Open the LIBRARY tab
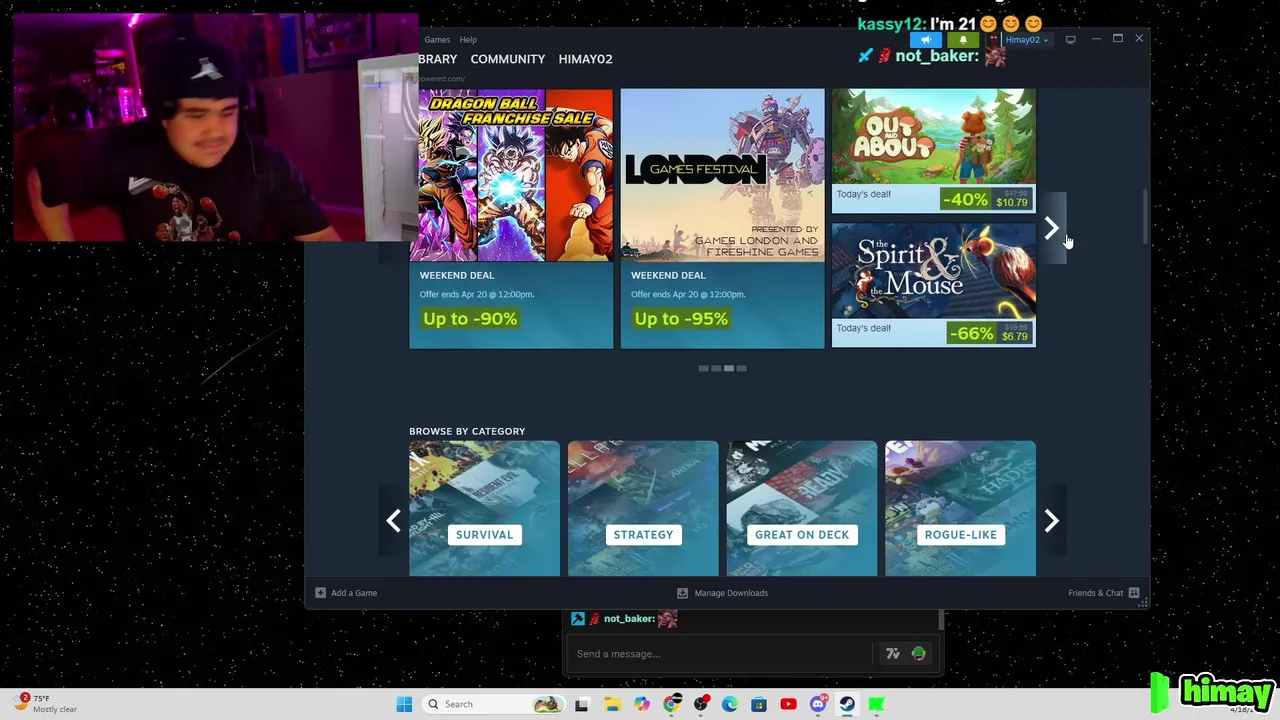The image size is (1280, 720). tap(438, 59)
